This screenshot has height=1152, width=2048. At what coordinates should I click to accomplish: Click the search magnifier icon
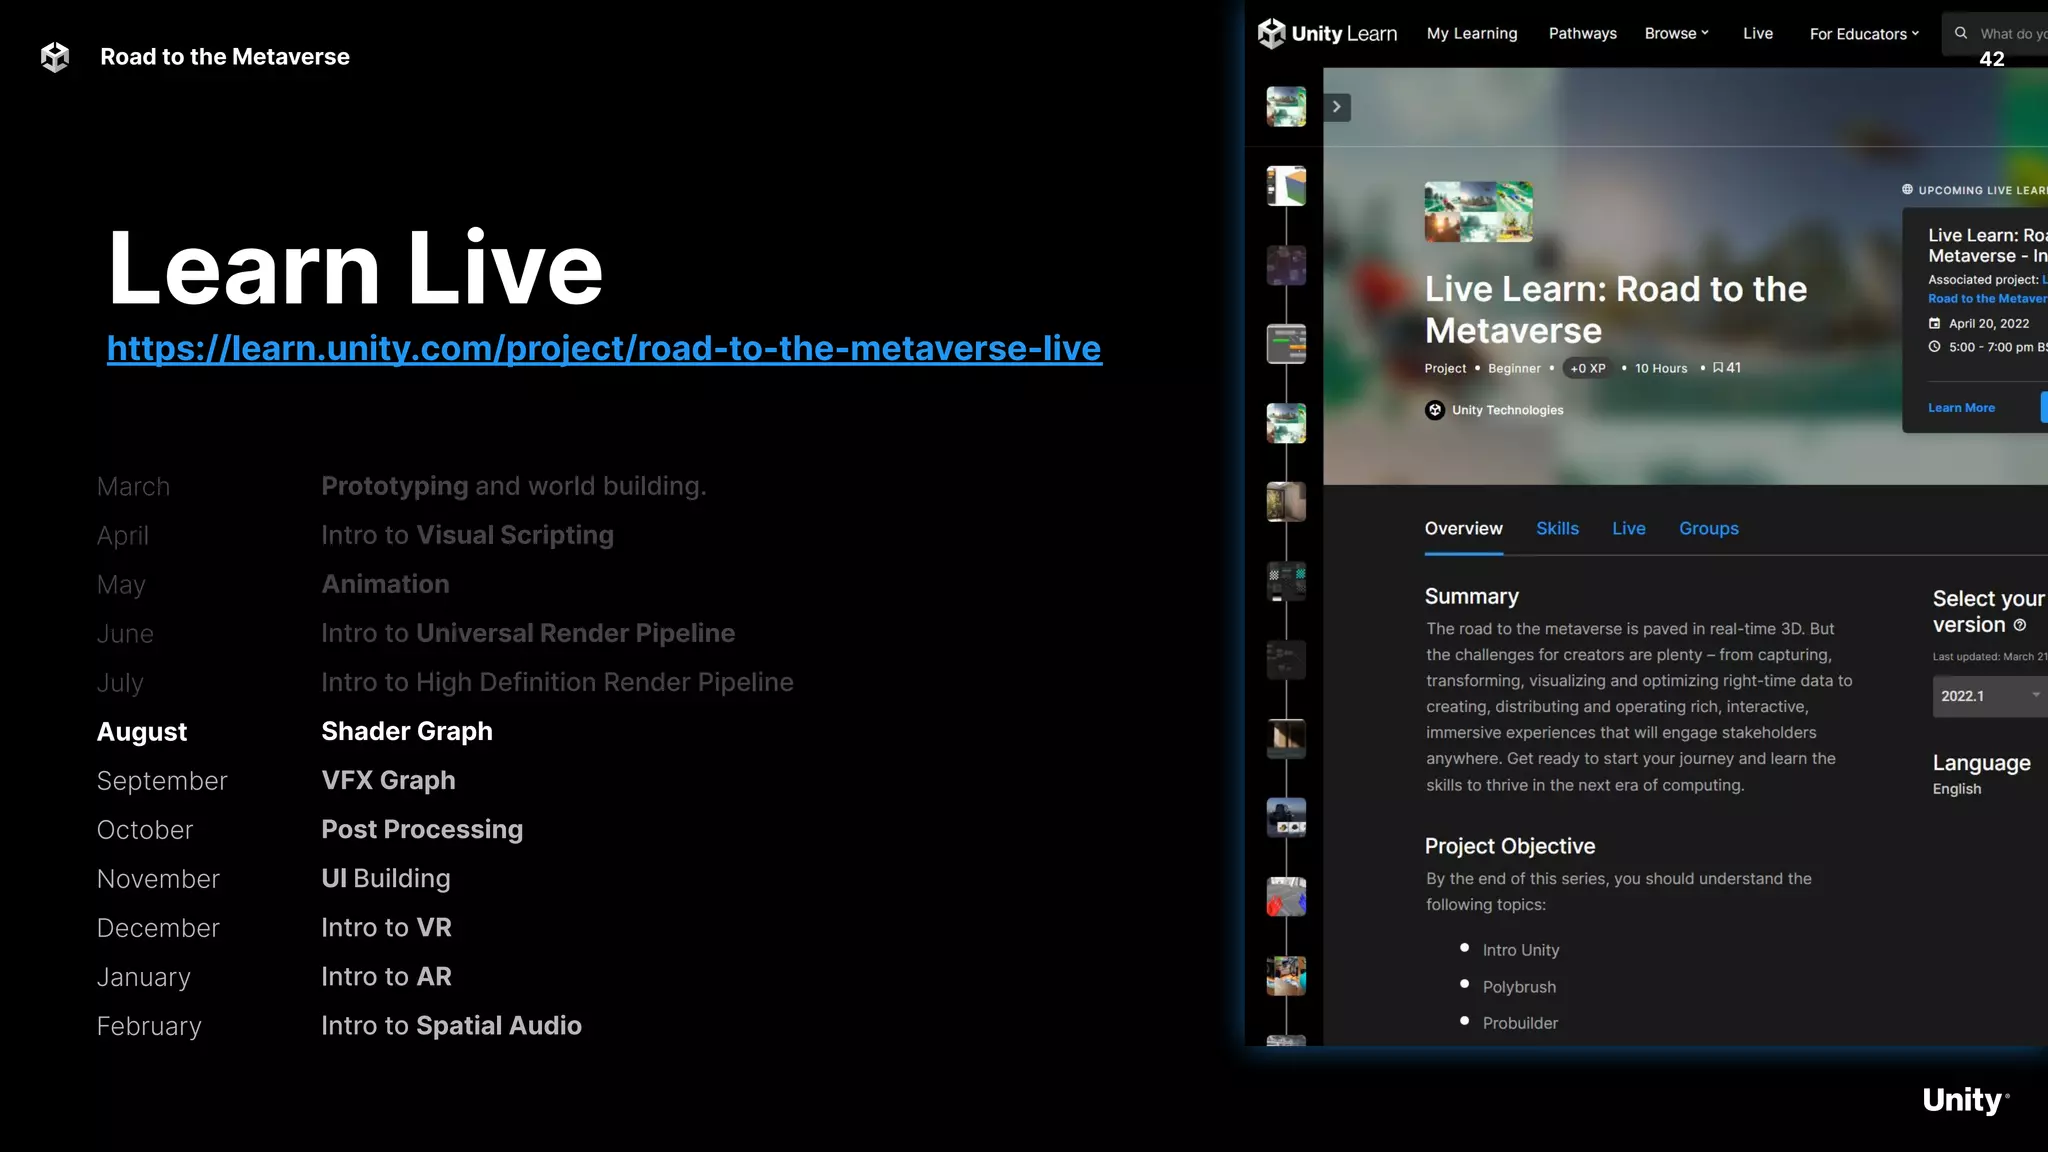pos(1961,33)
